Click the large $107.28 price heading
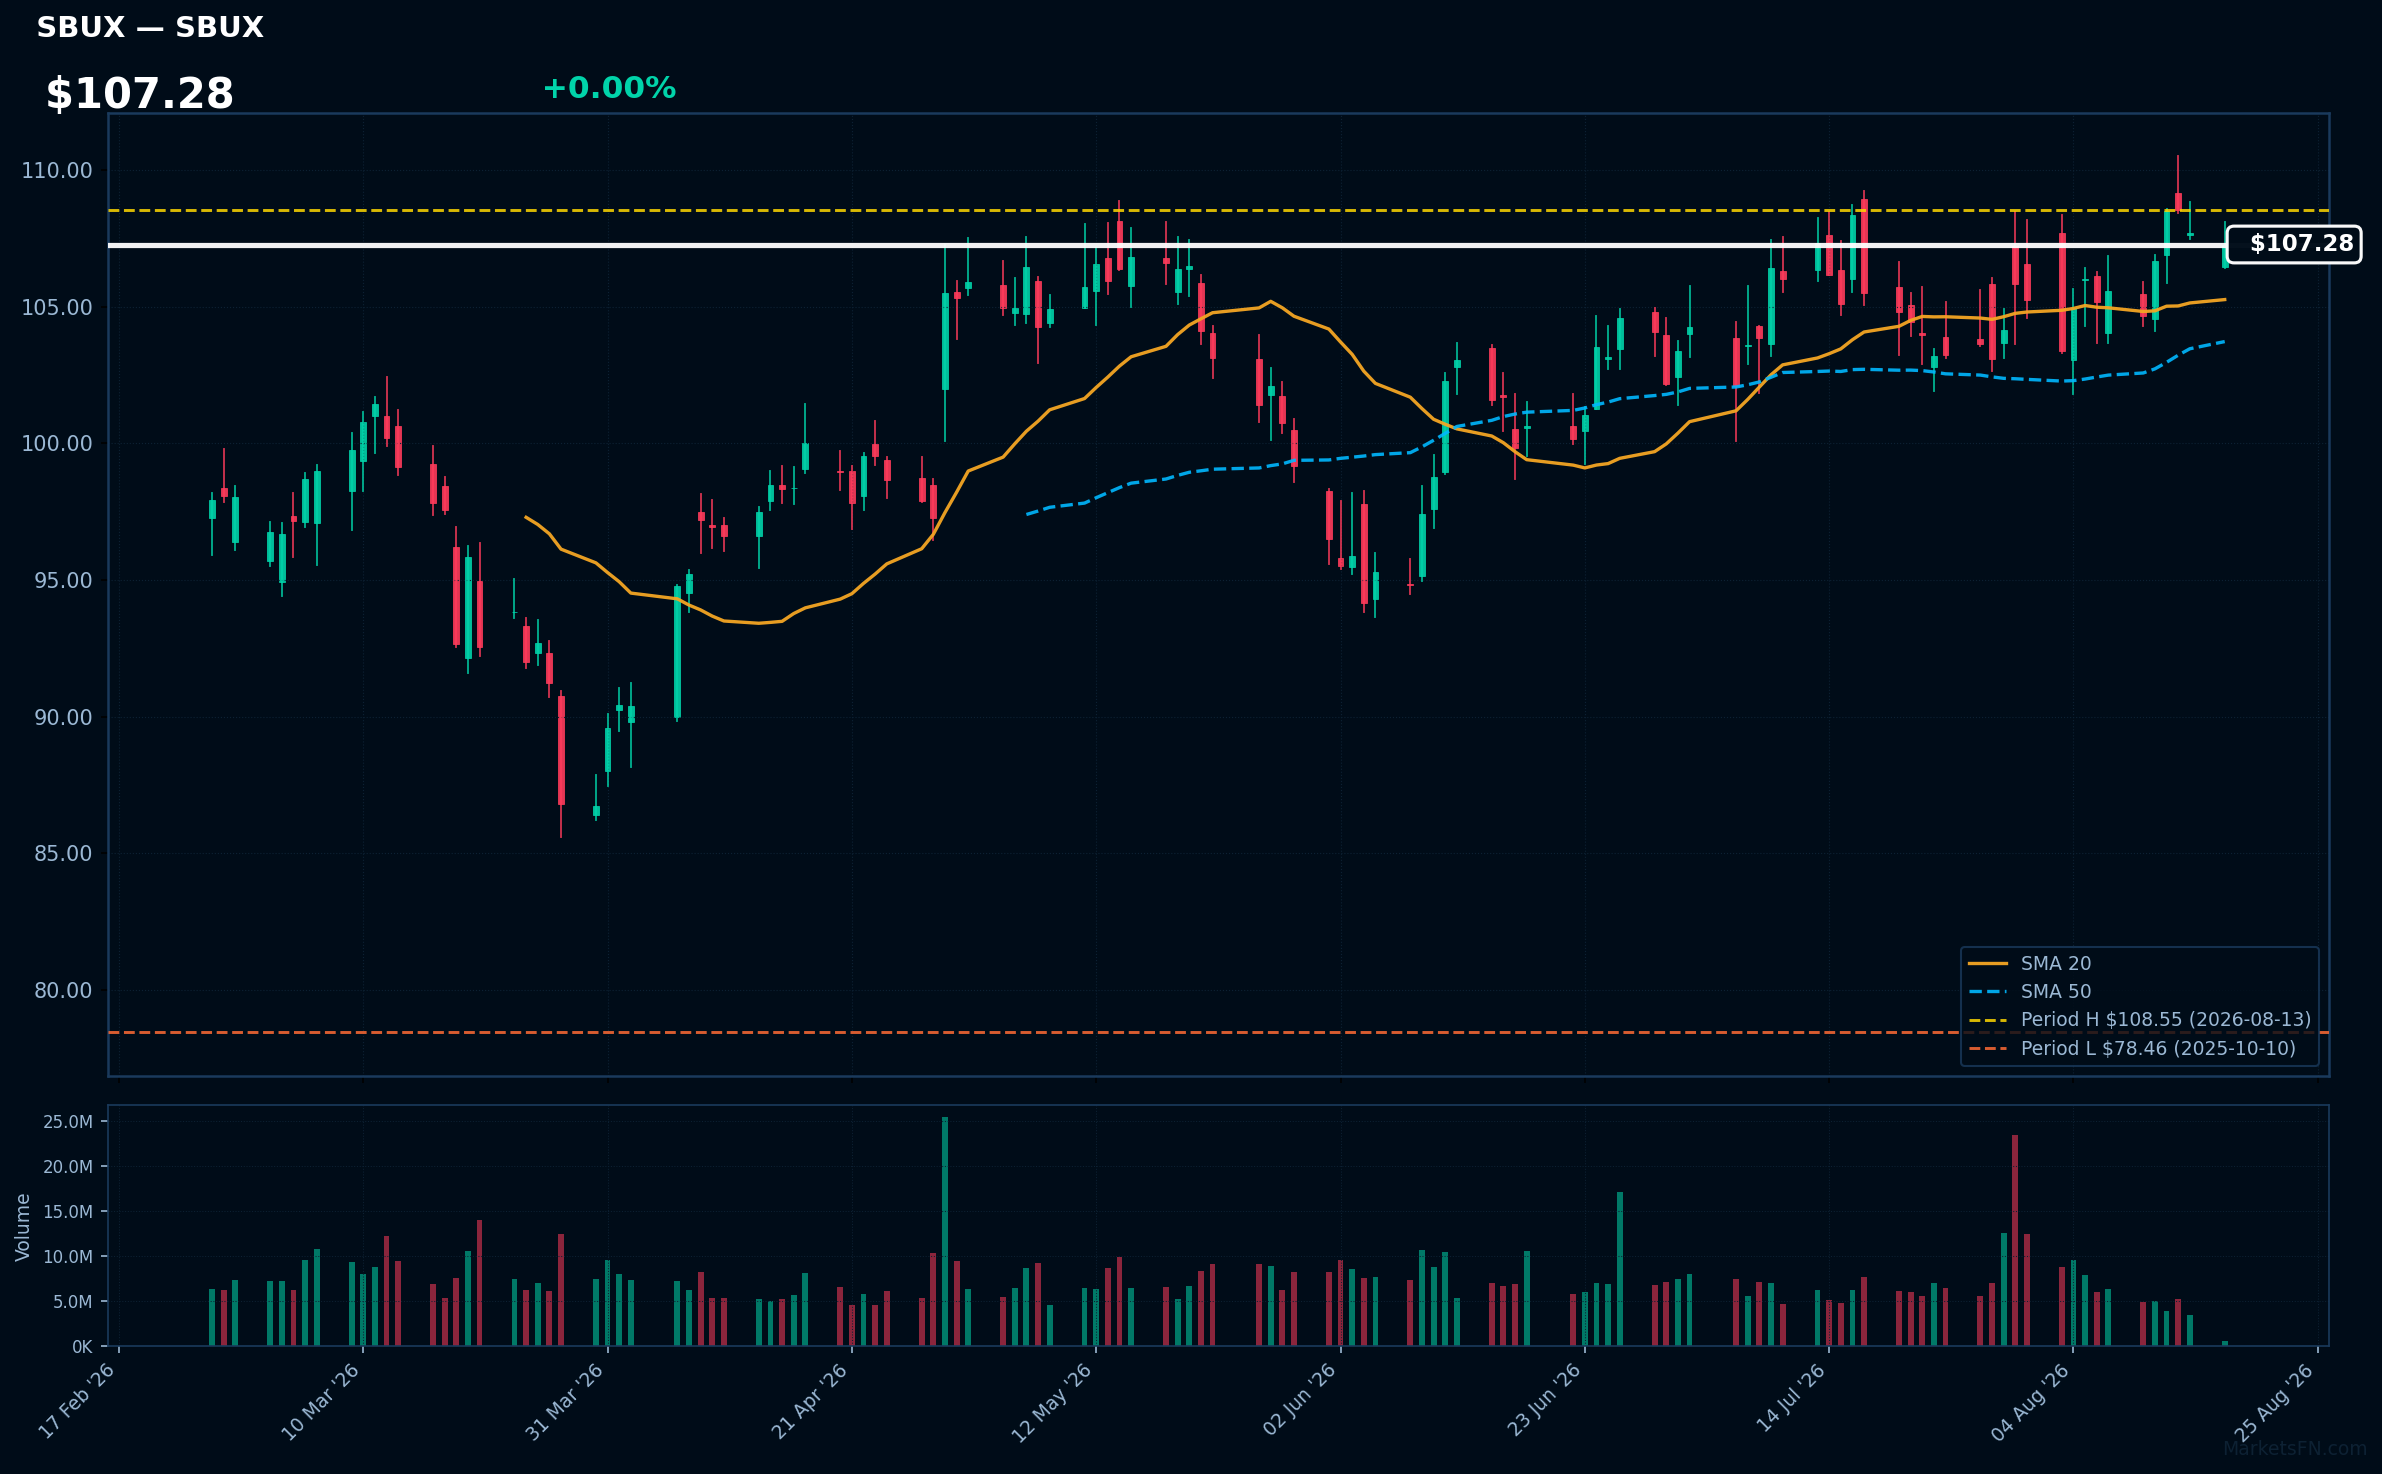This screenshot has height=1474, width=2382. tap(140, 94)
